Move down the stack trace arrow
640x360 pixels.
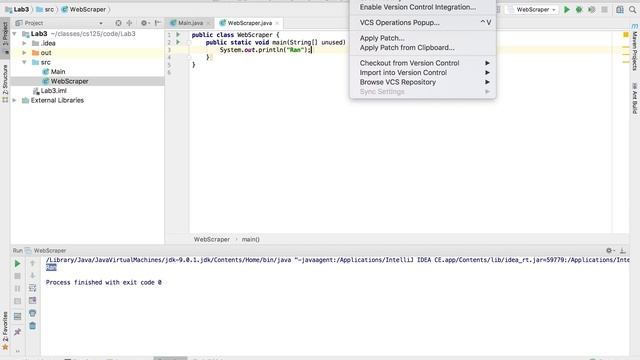coord(33,276)
